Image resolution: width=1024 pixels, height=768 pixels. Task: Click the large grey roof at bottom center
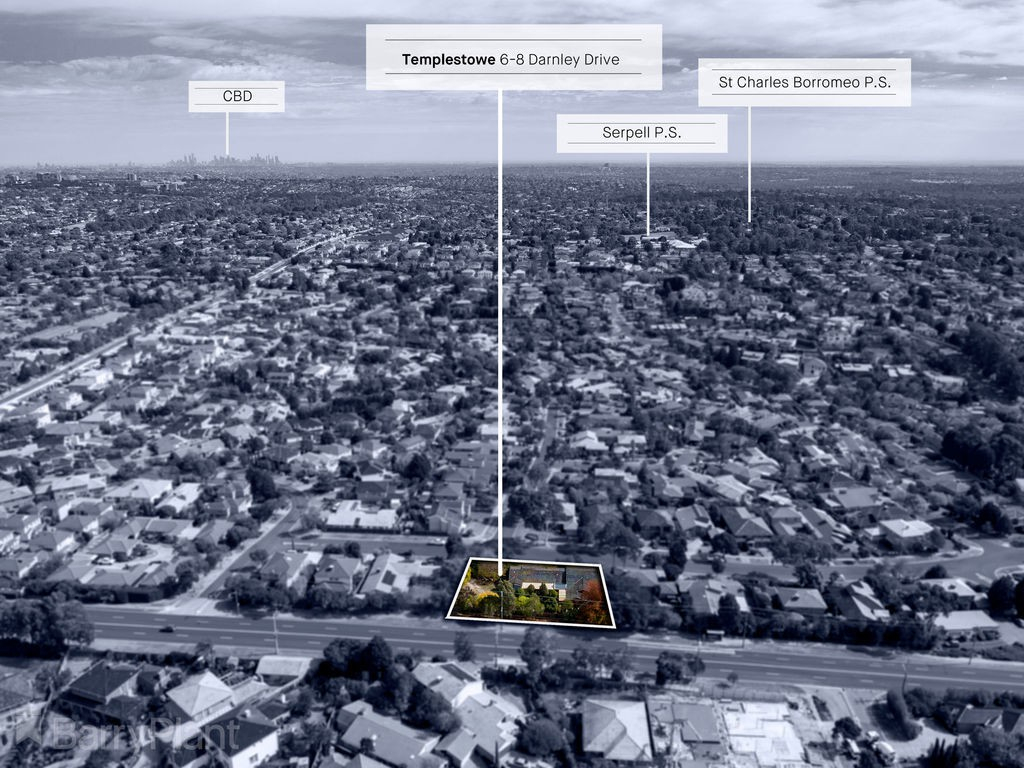click(614, 727)
